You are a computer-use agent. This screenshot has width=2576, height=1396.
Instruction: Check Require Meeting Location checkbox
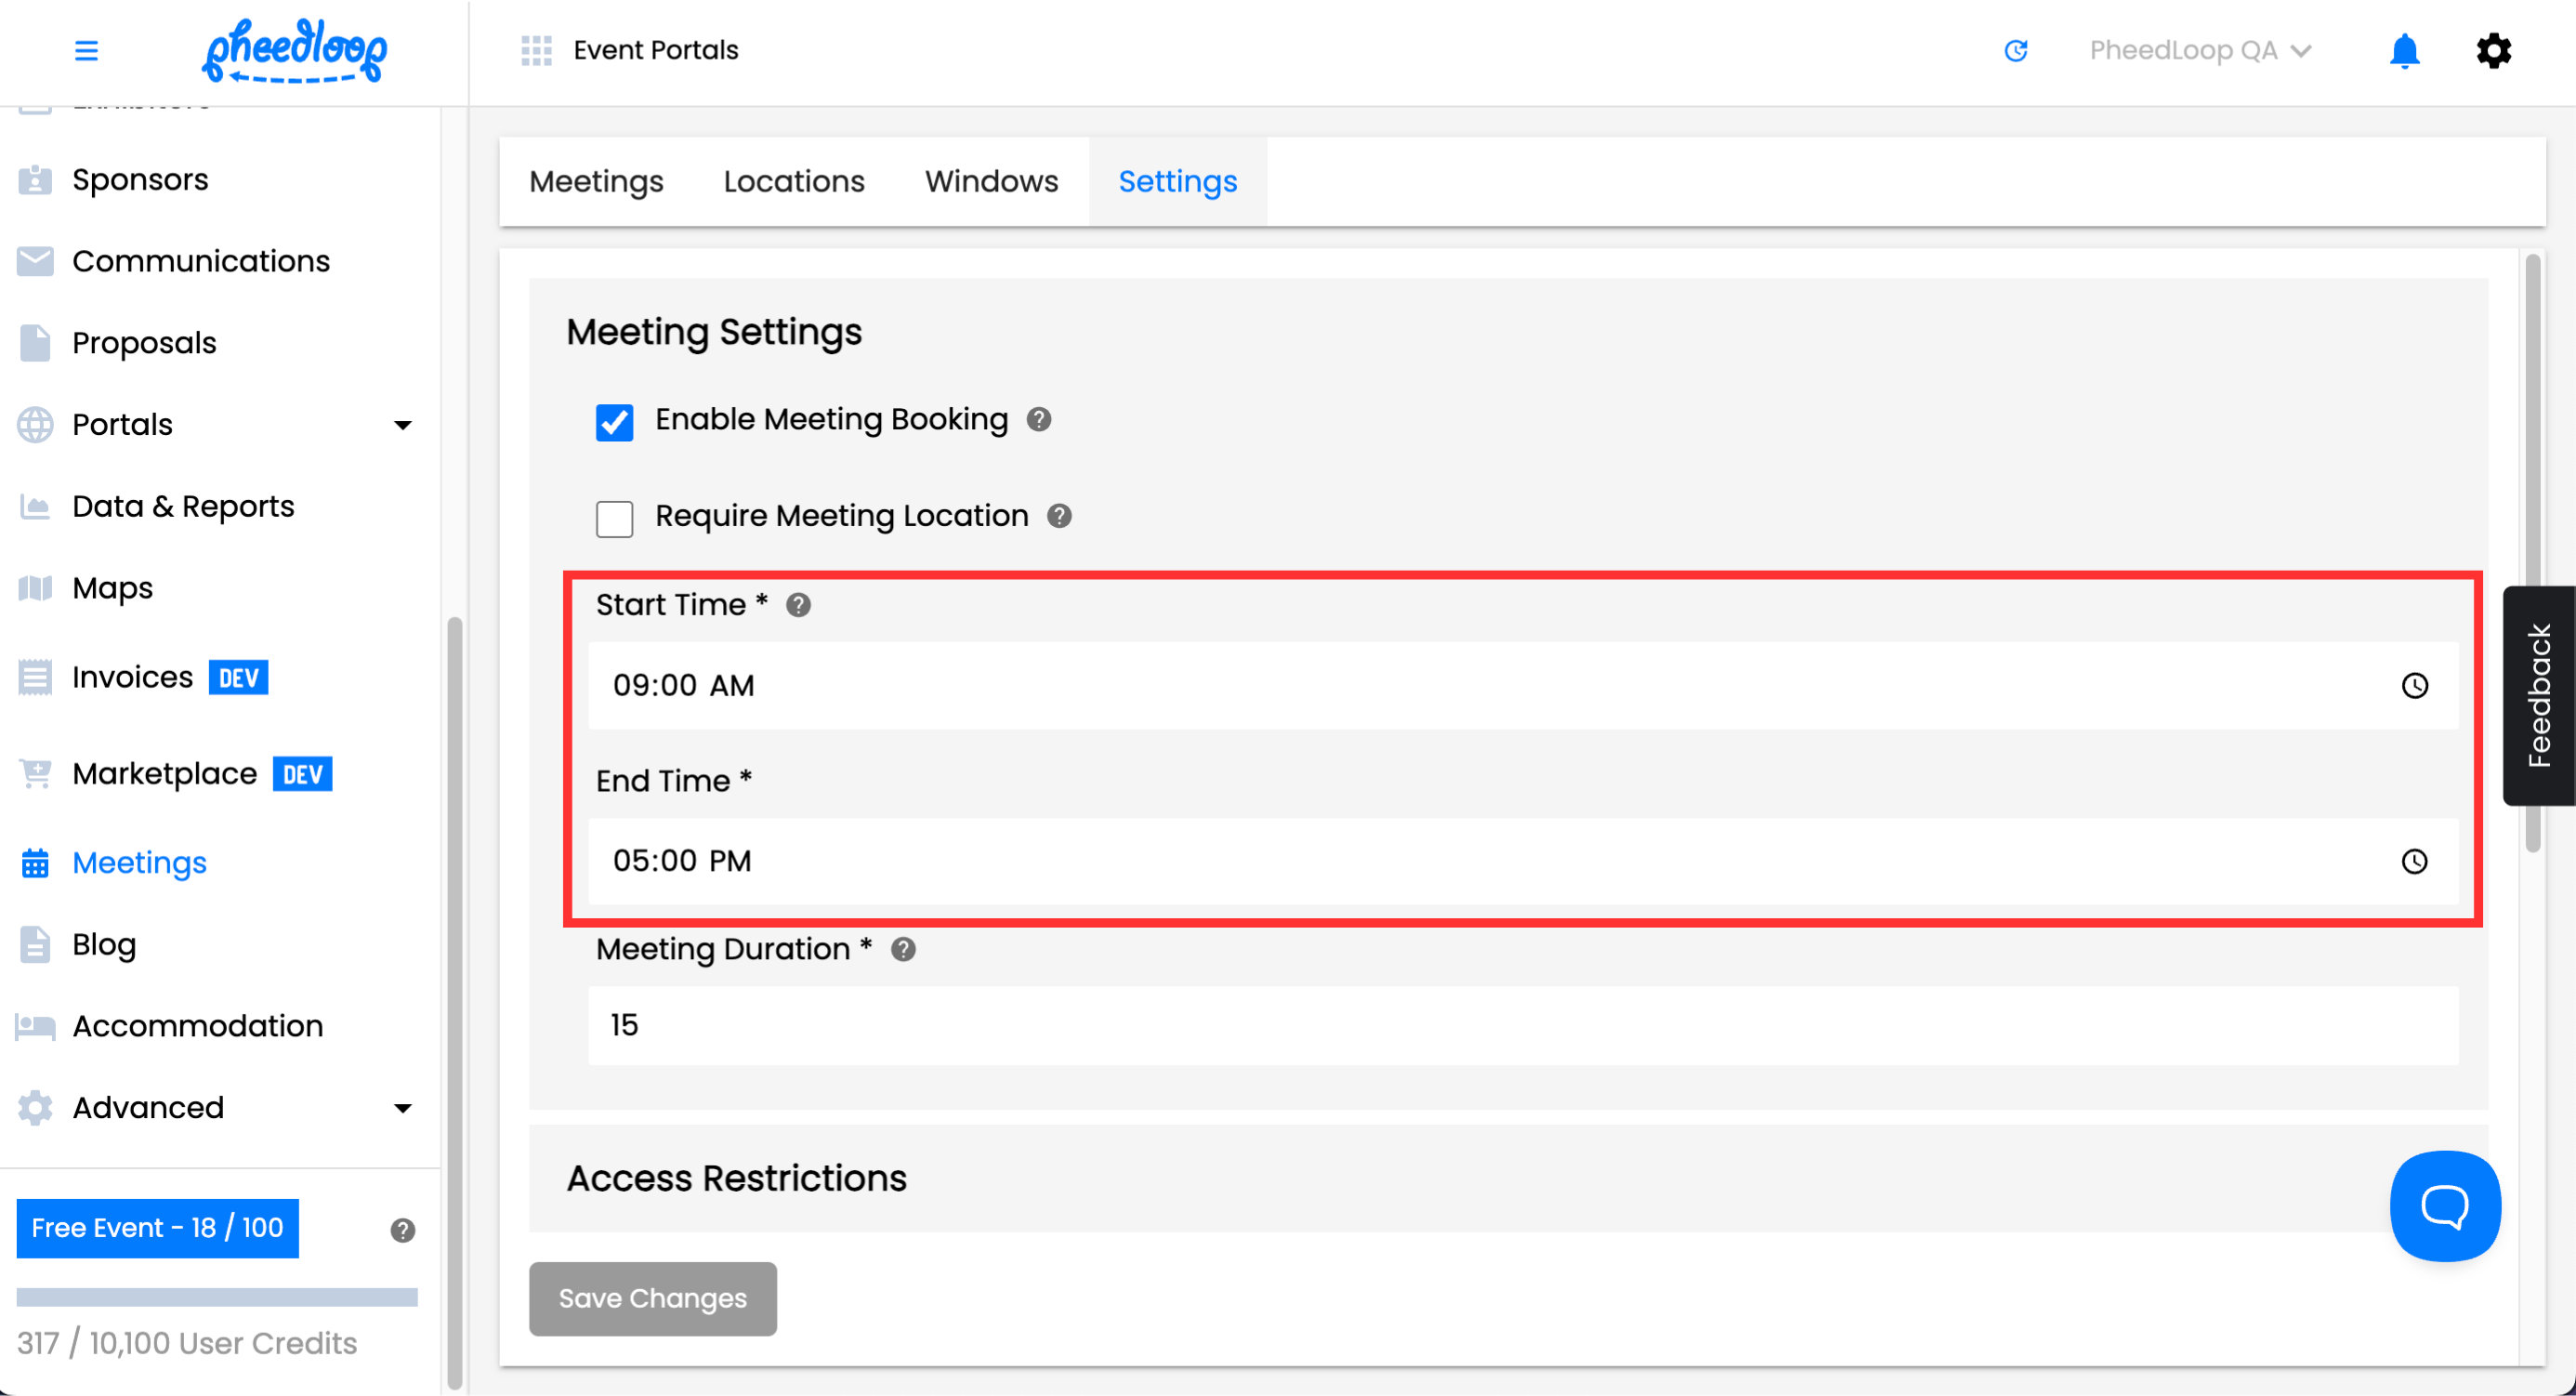[614, 518]
